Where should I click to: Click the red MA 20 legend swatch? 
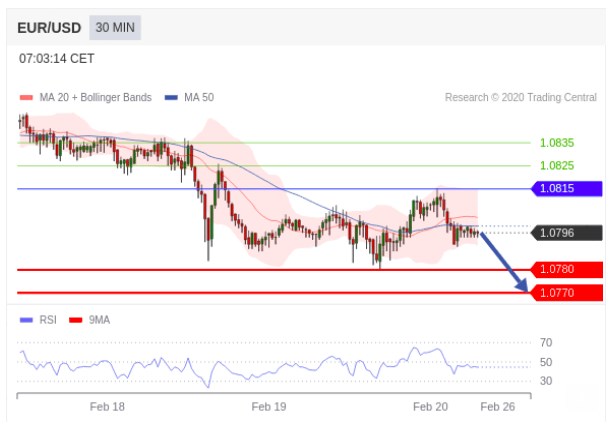(x=26, y=98)
